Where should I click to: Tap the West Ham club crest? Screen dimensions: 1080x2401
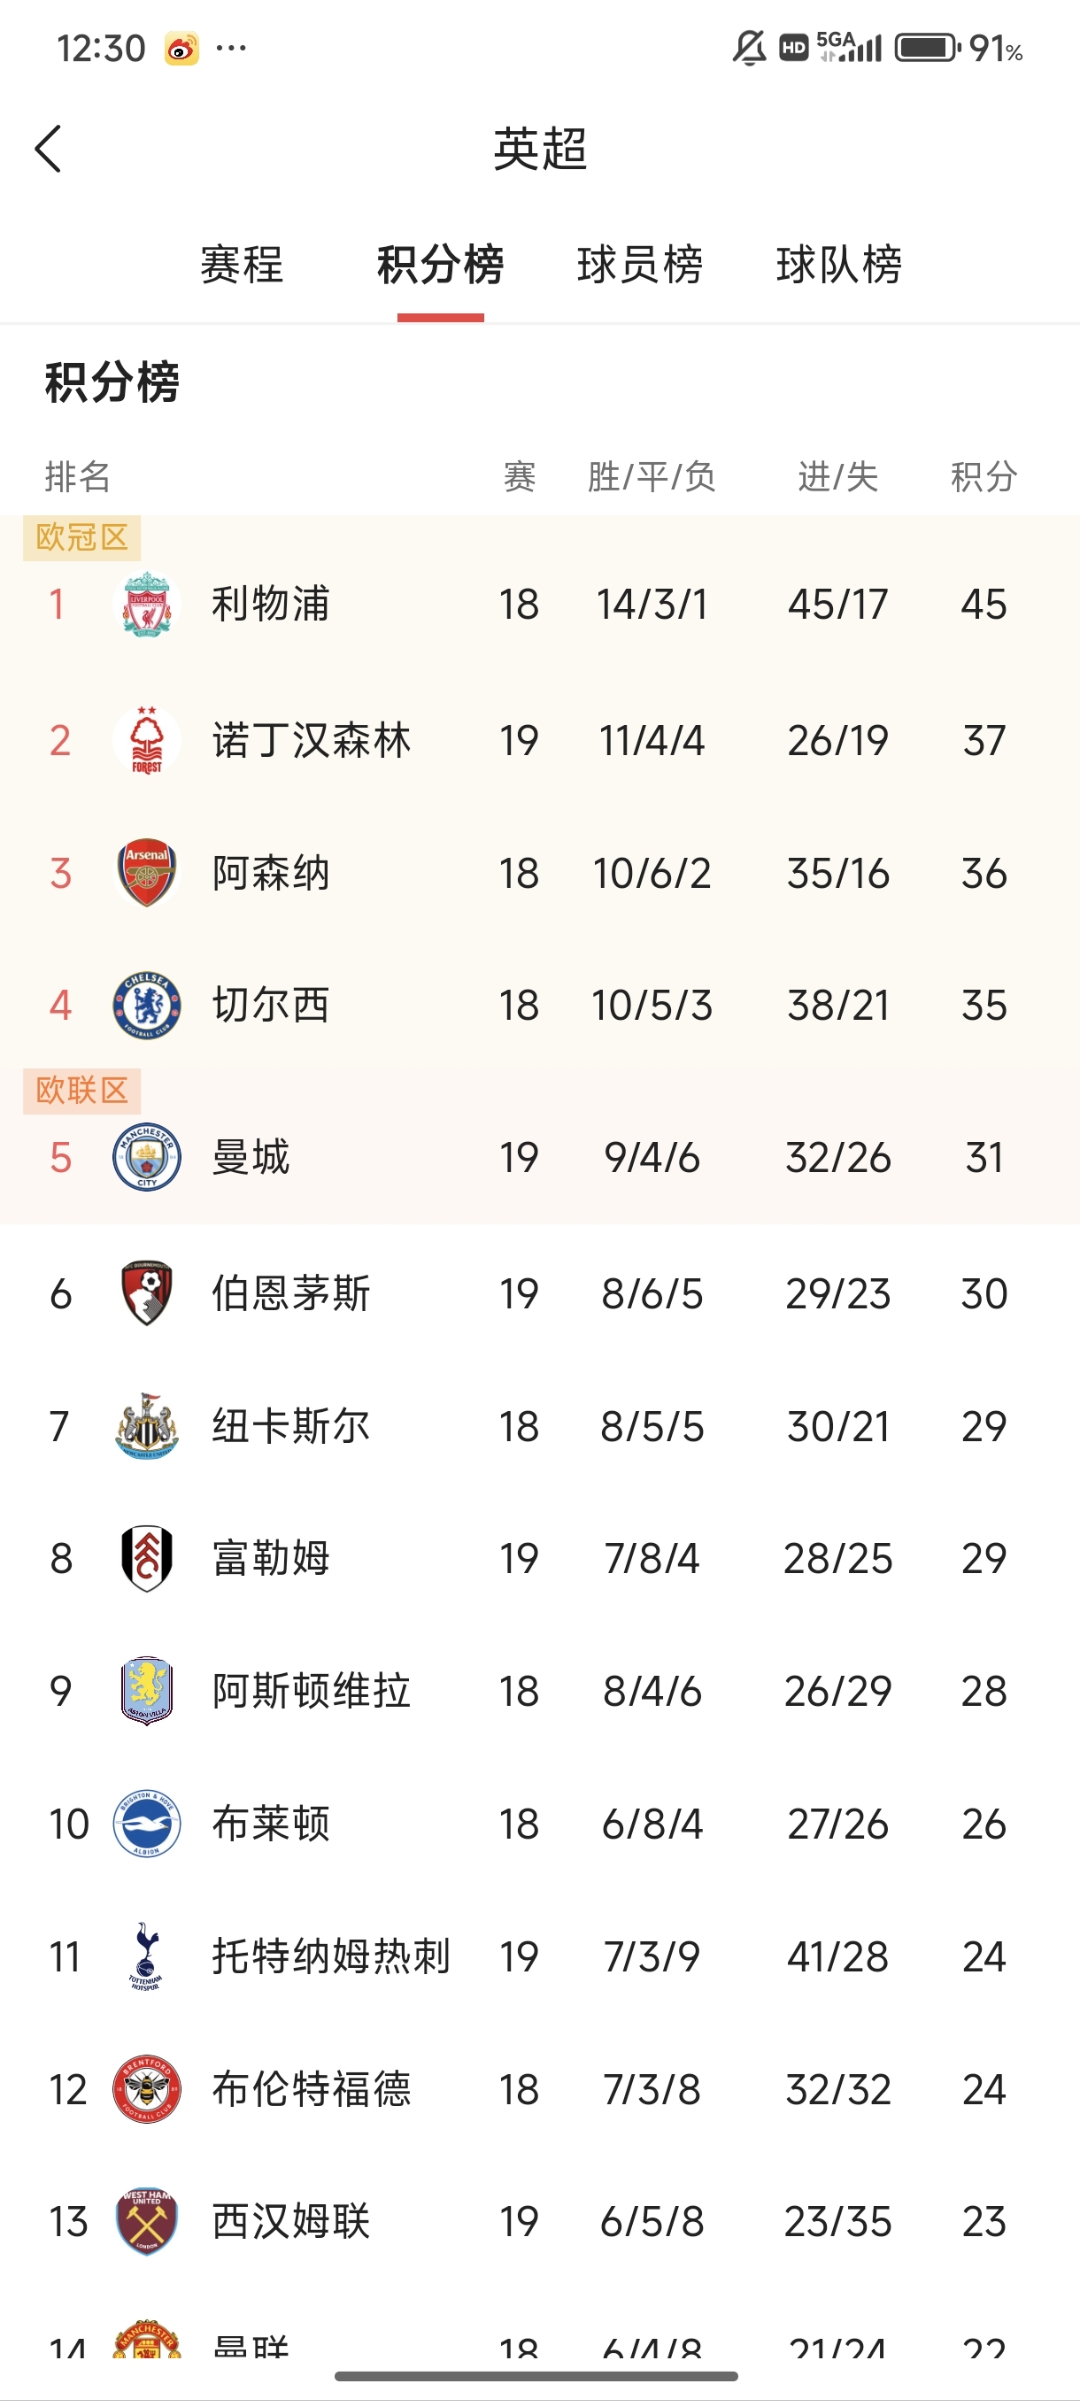pyautogui.click(x=148, y=2223)
